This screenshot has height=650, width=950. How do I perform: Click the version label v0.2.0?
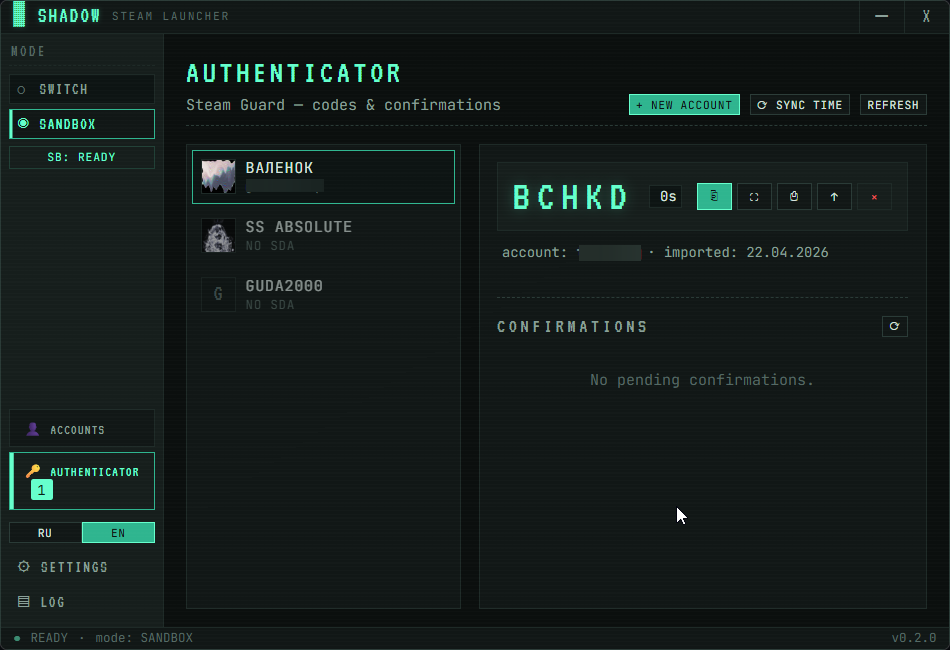point(914,638)
